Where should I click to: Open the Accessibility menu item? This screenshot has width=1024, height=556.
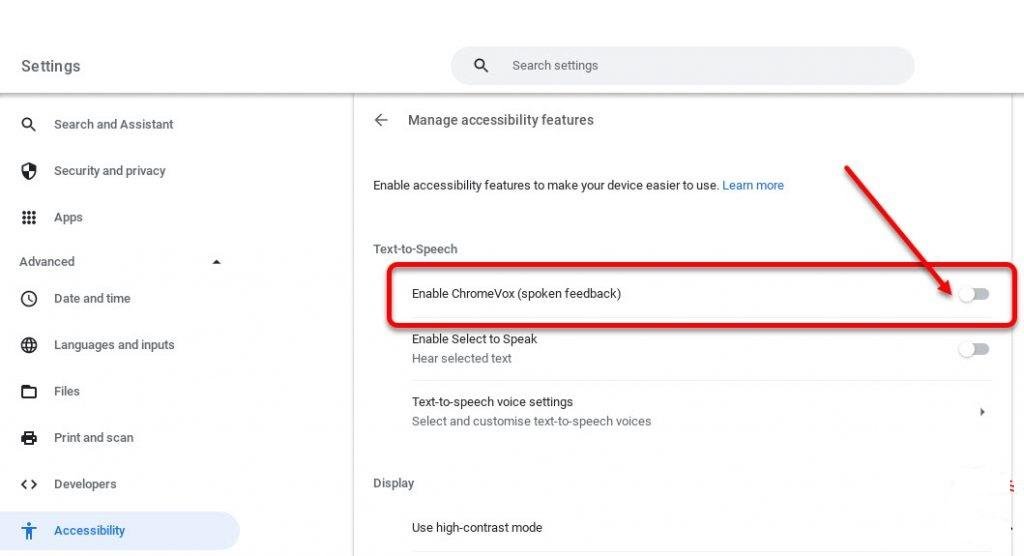click(x=90, y=531)
